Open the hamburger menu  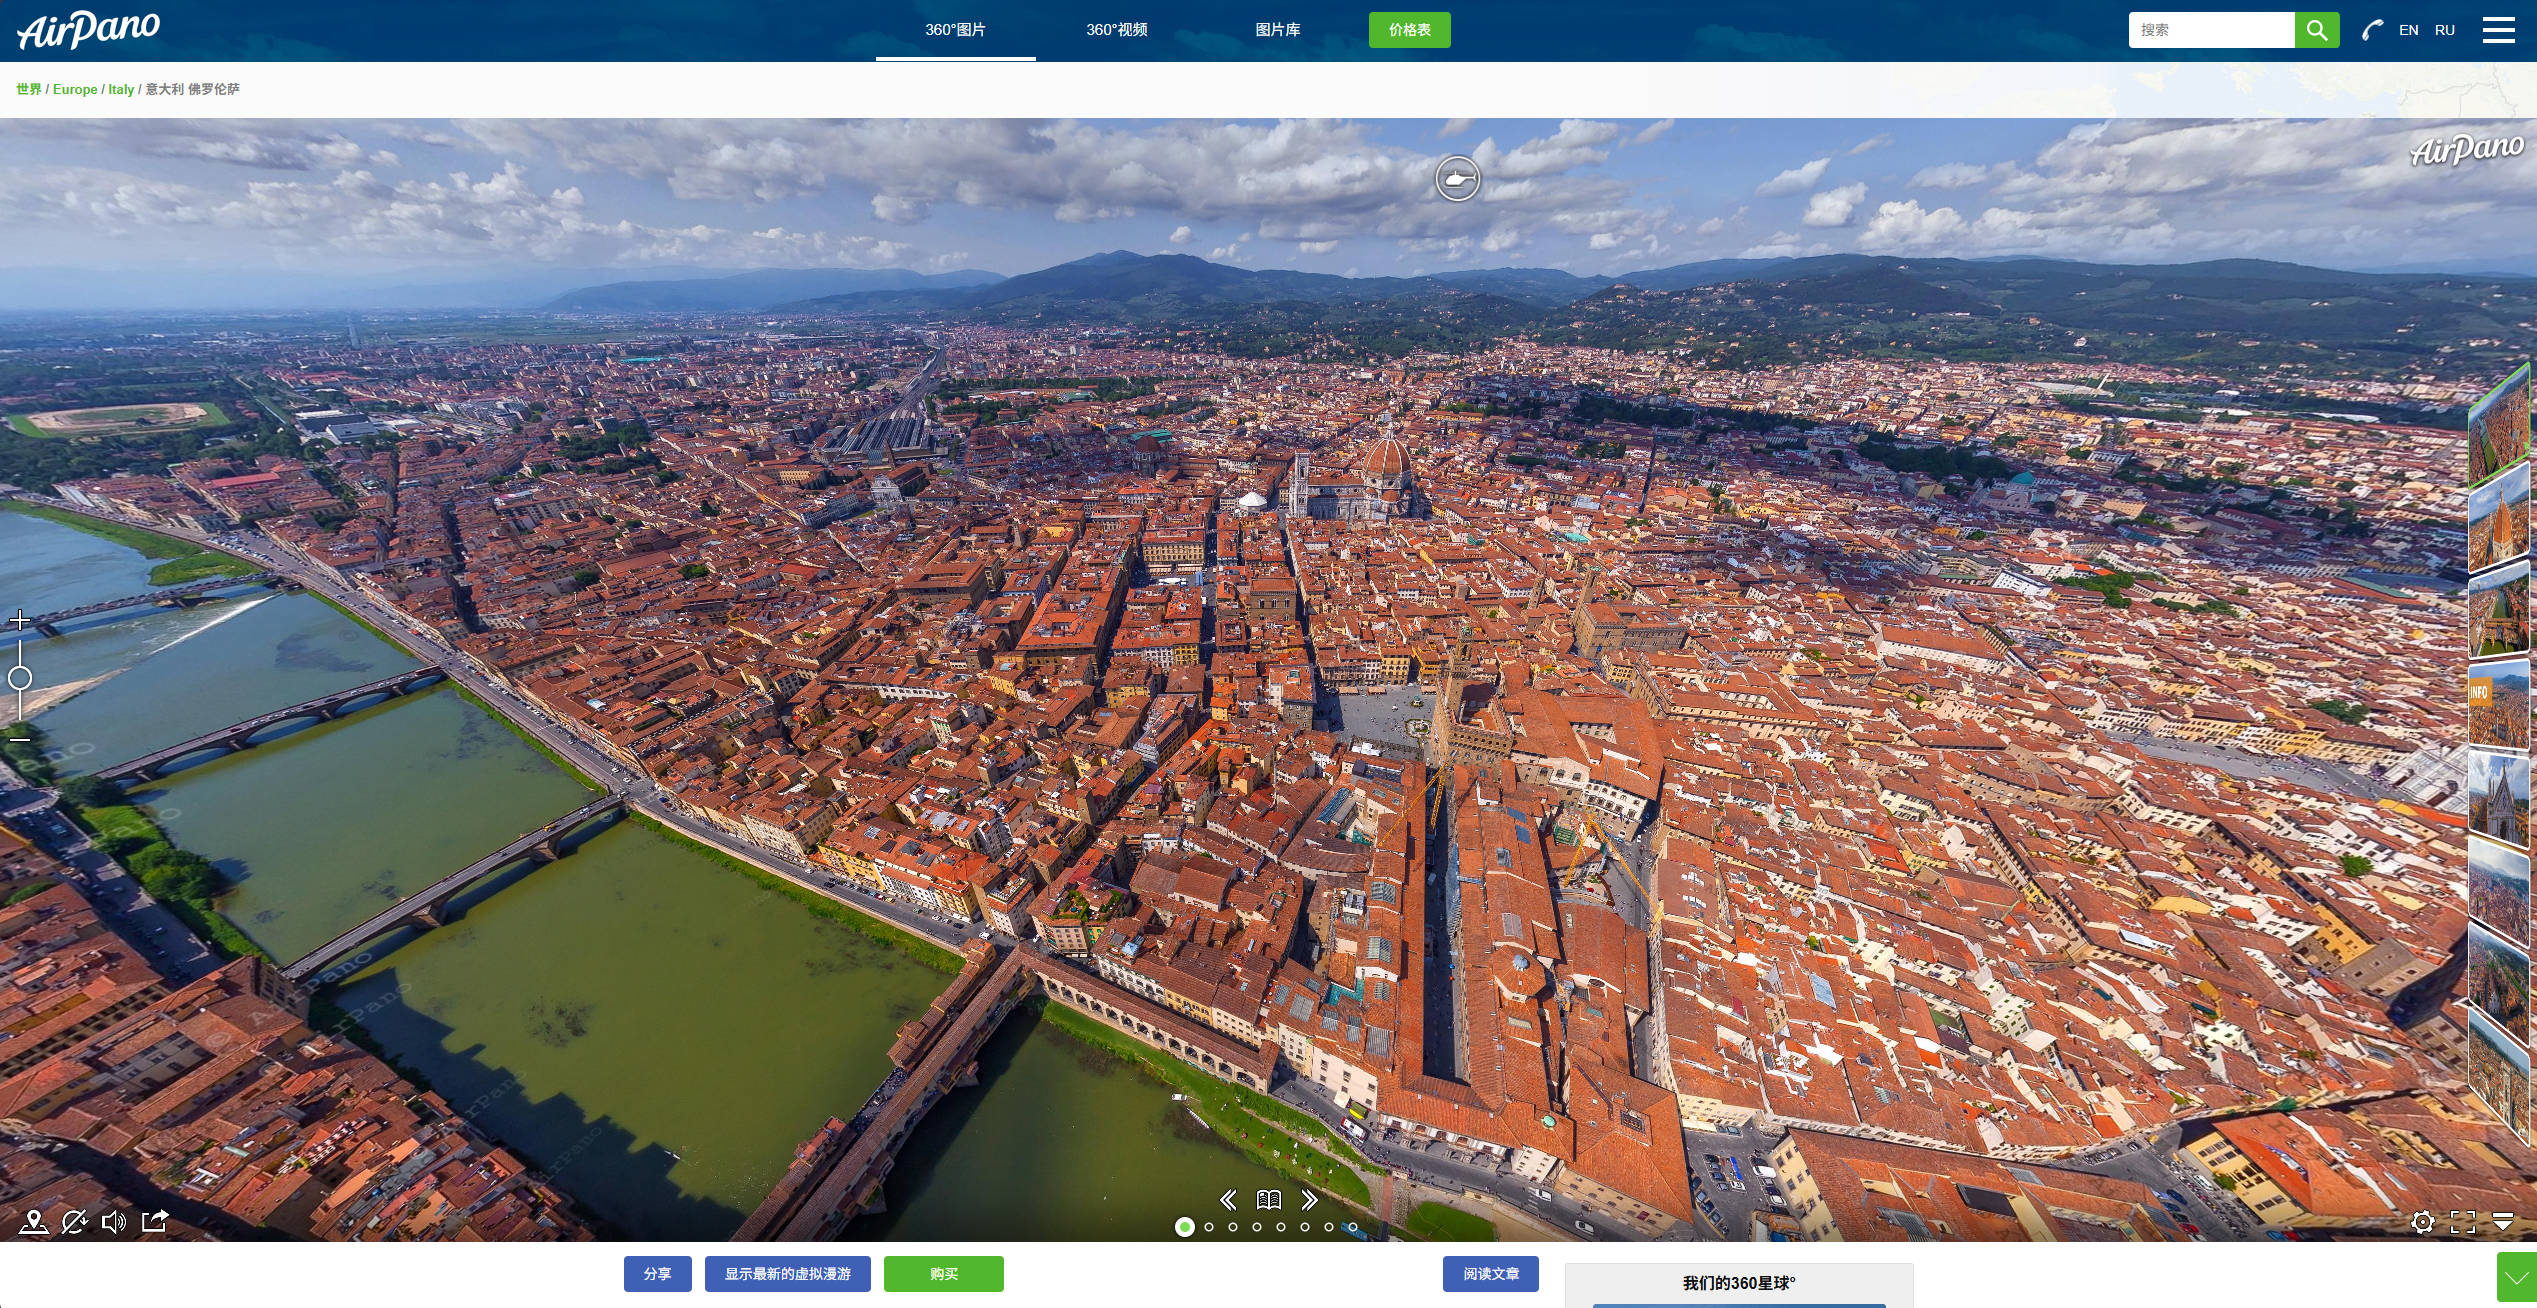pyautogui.click(x=2498, y=30)
